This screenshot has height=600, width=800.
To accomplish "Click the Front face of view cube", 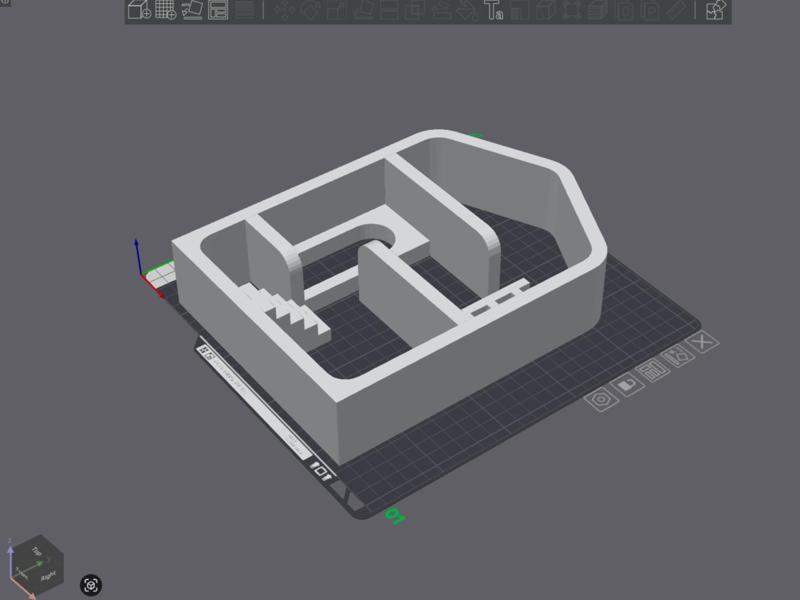I will 23,574.
